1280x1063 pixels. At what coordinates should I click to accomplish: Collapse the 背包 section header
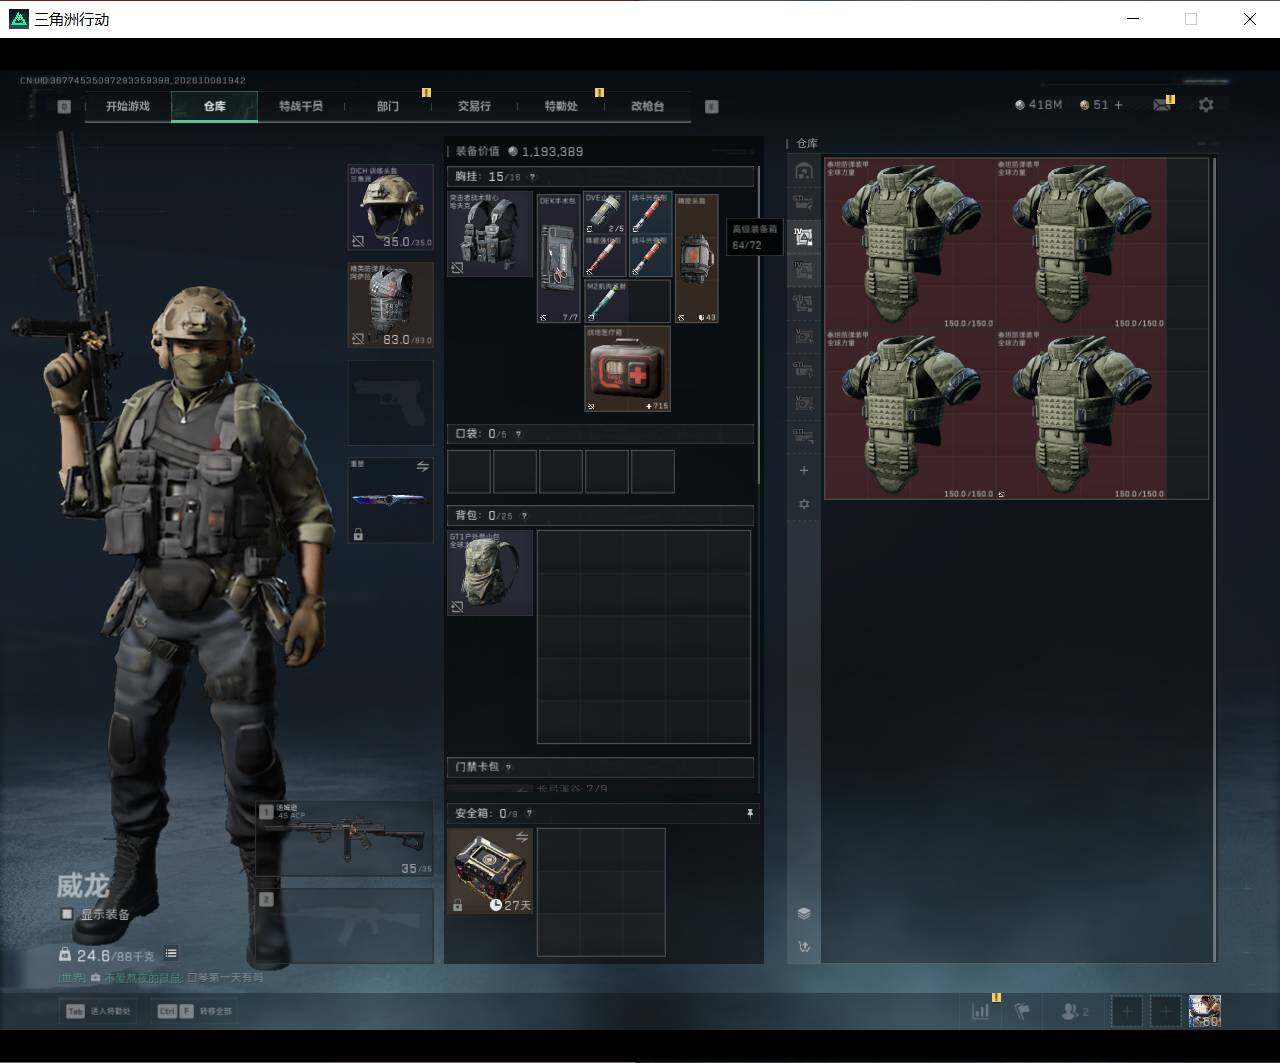600,516
